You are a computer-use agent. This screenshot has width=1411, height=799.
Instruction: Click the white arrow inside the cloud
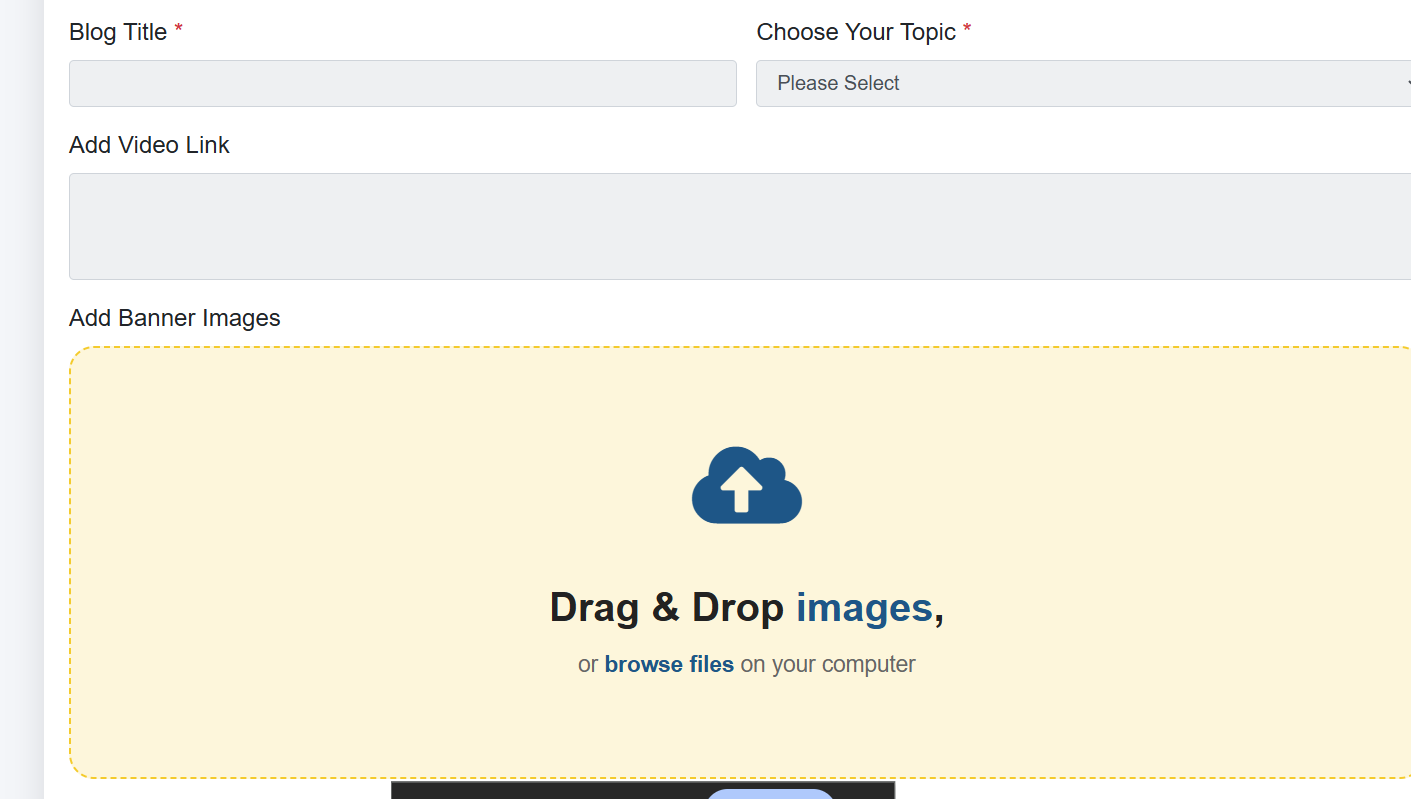click(741, 490)
